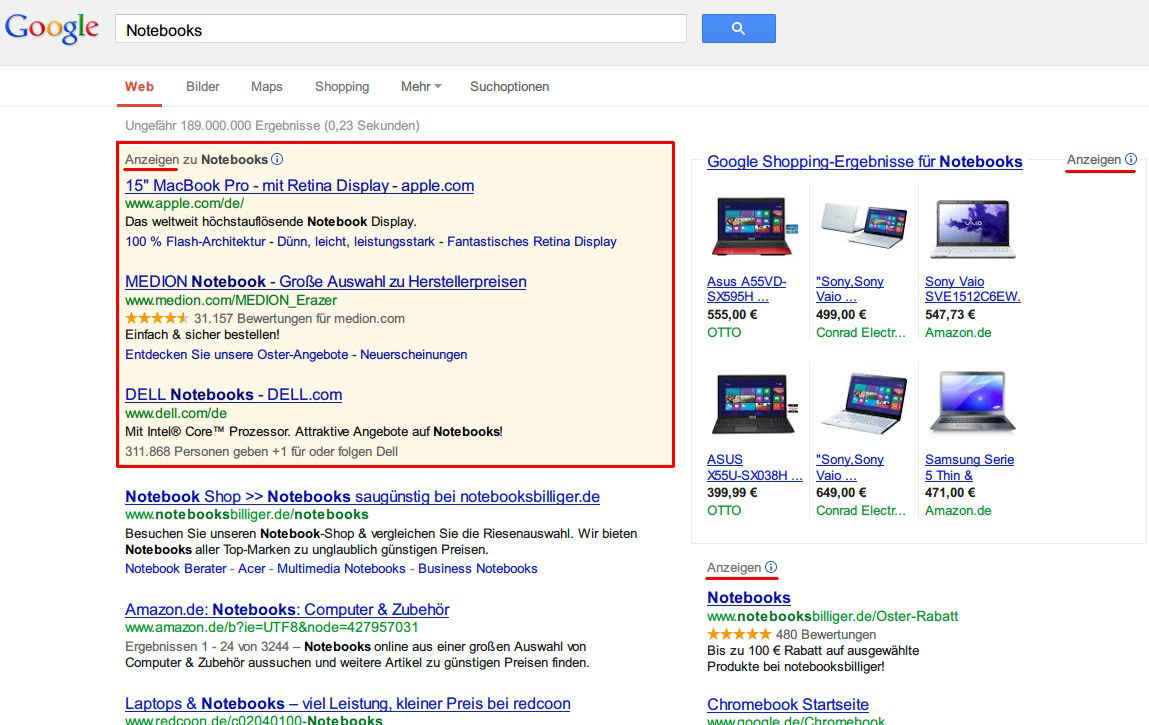Click Sony Vaio 499,00 € product image
1149x725 pixels.
[863, 225]
